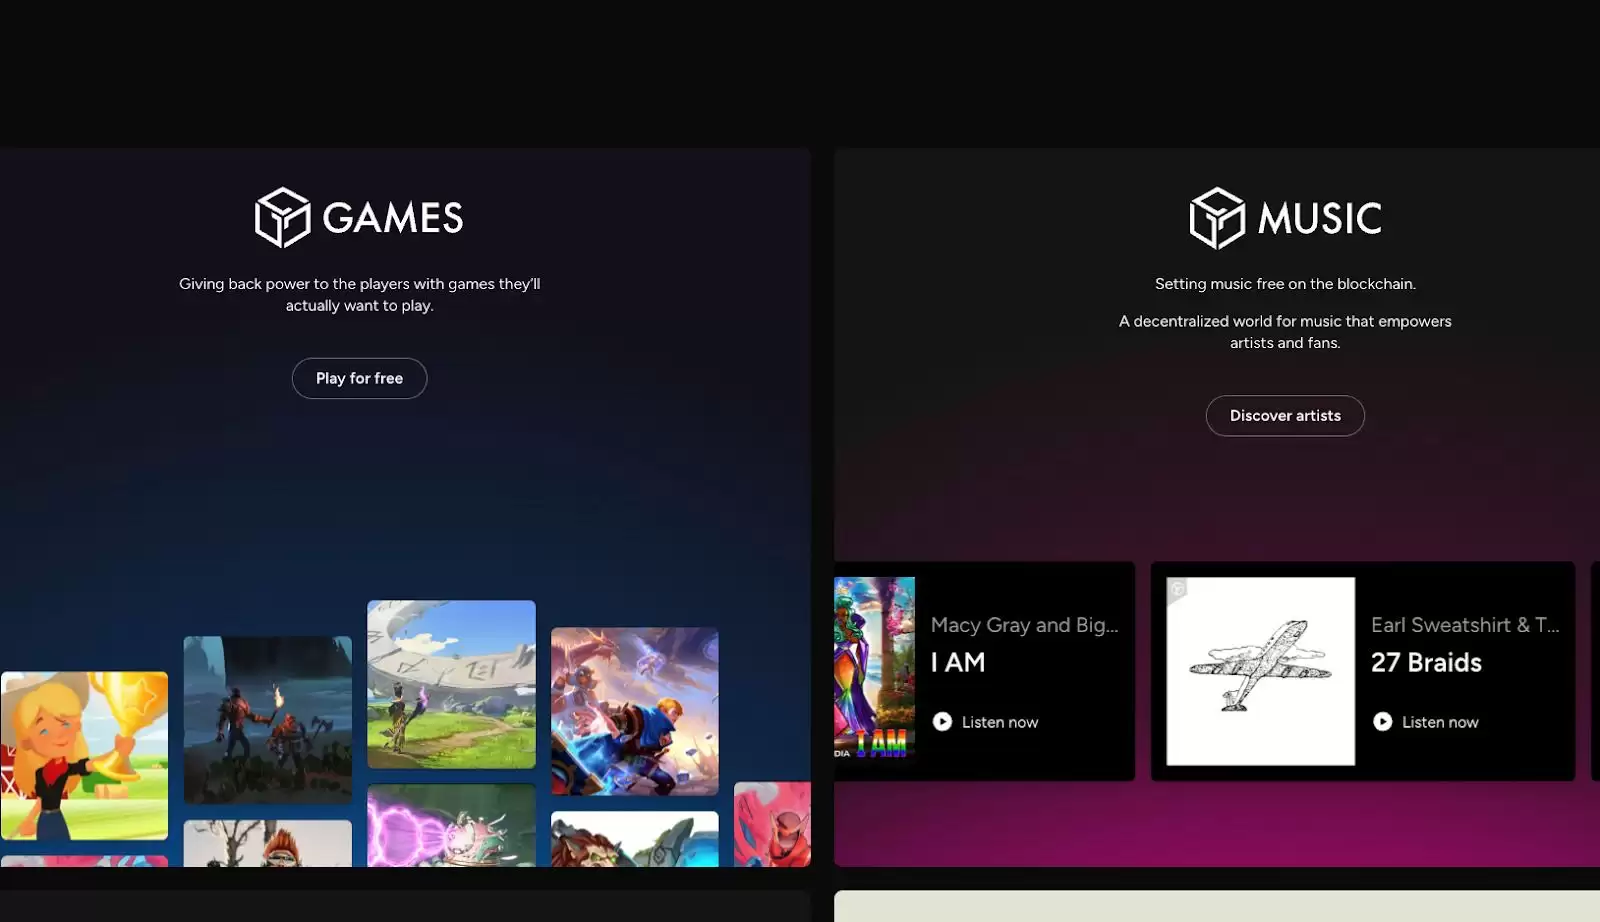Screen dimensions: 1600x922
Task: Click the cube logo beside GAMES
Action: coord(282,217)
